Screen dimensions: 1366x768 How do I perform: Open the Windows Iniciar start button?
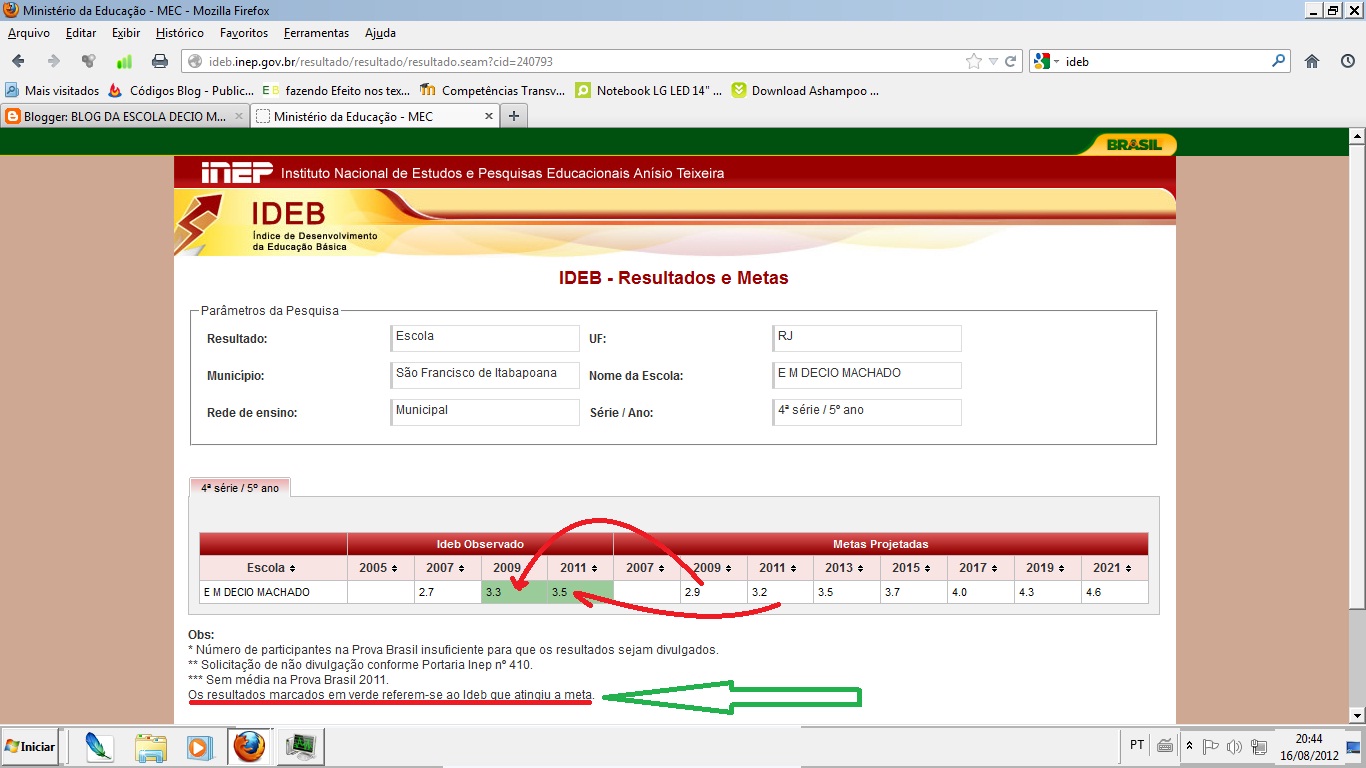[30, 746]
